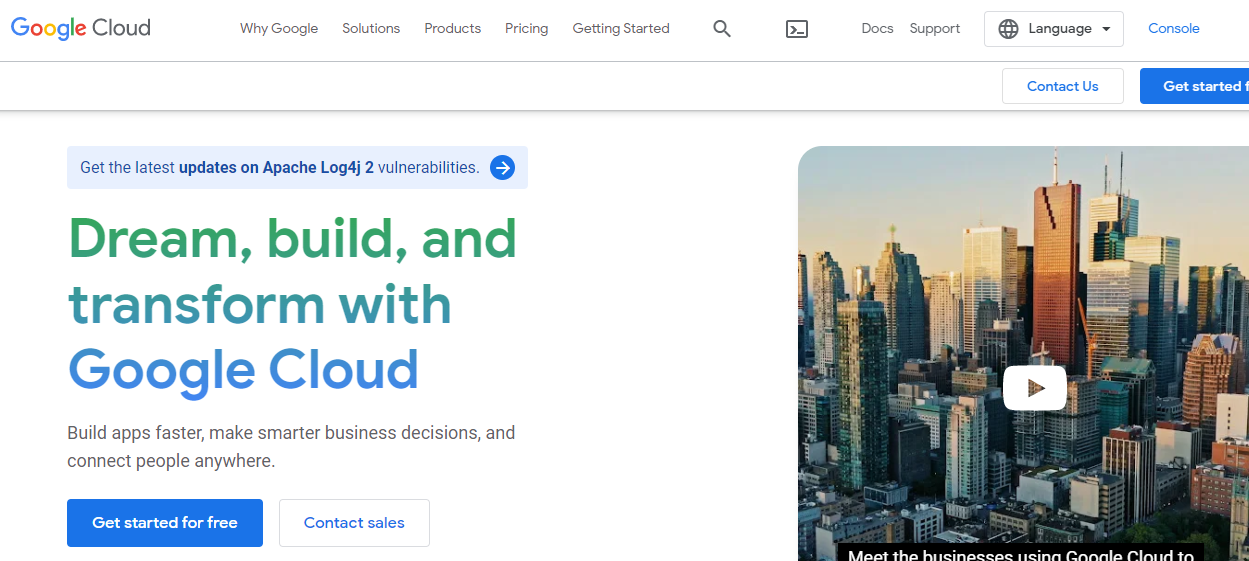1249x561 pixels.
Task: Open the Solutions menu
Action: (371, 29)
